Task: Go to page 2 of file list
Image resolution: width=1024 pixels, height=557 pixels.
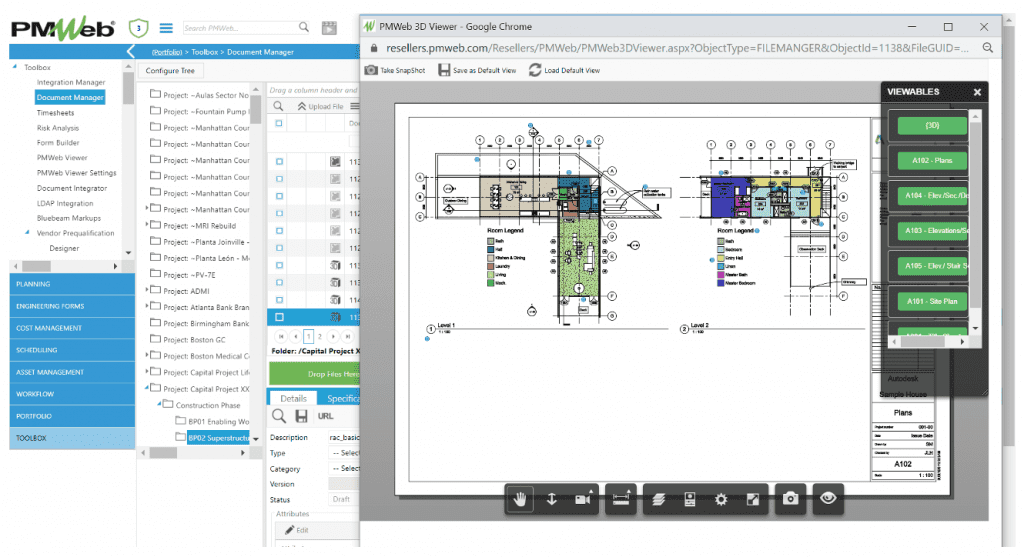Action: [x=319, y=336]
